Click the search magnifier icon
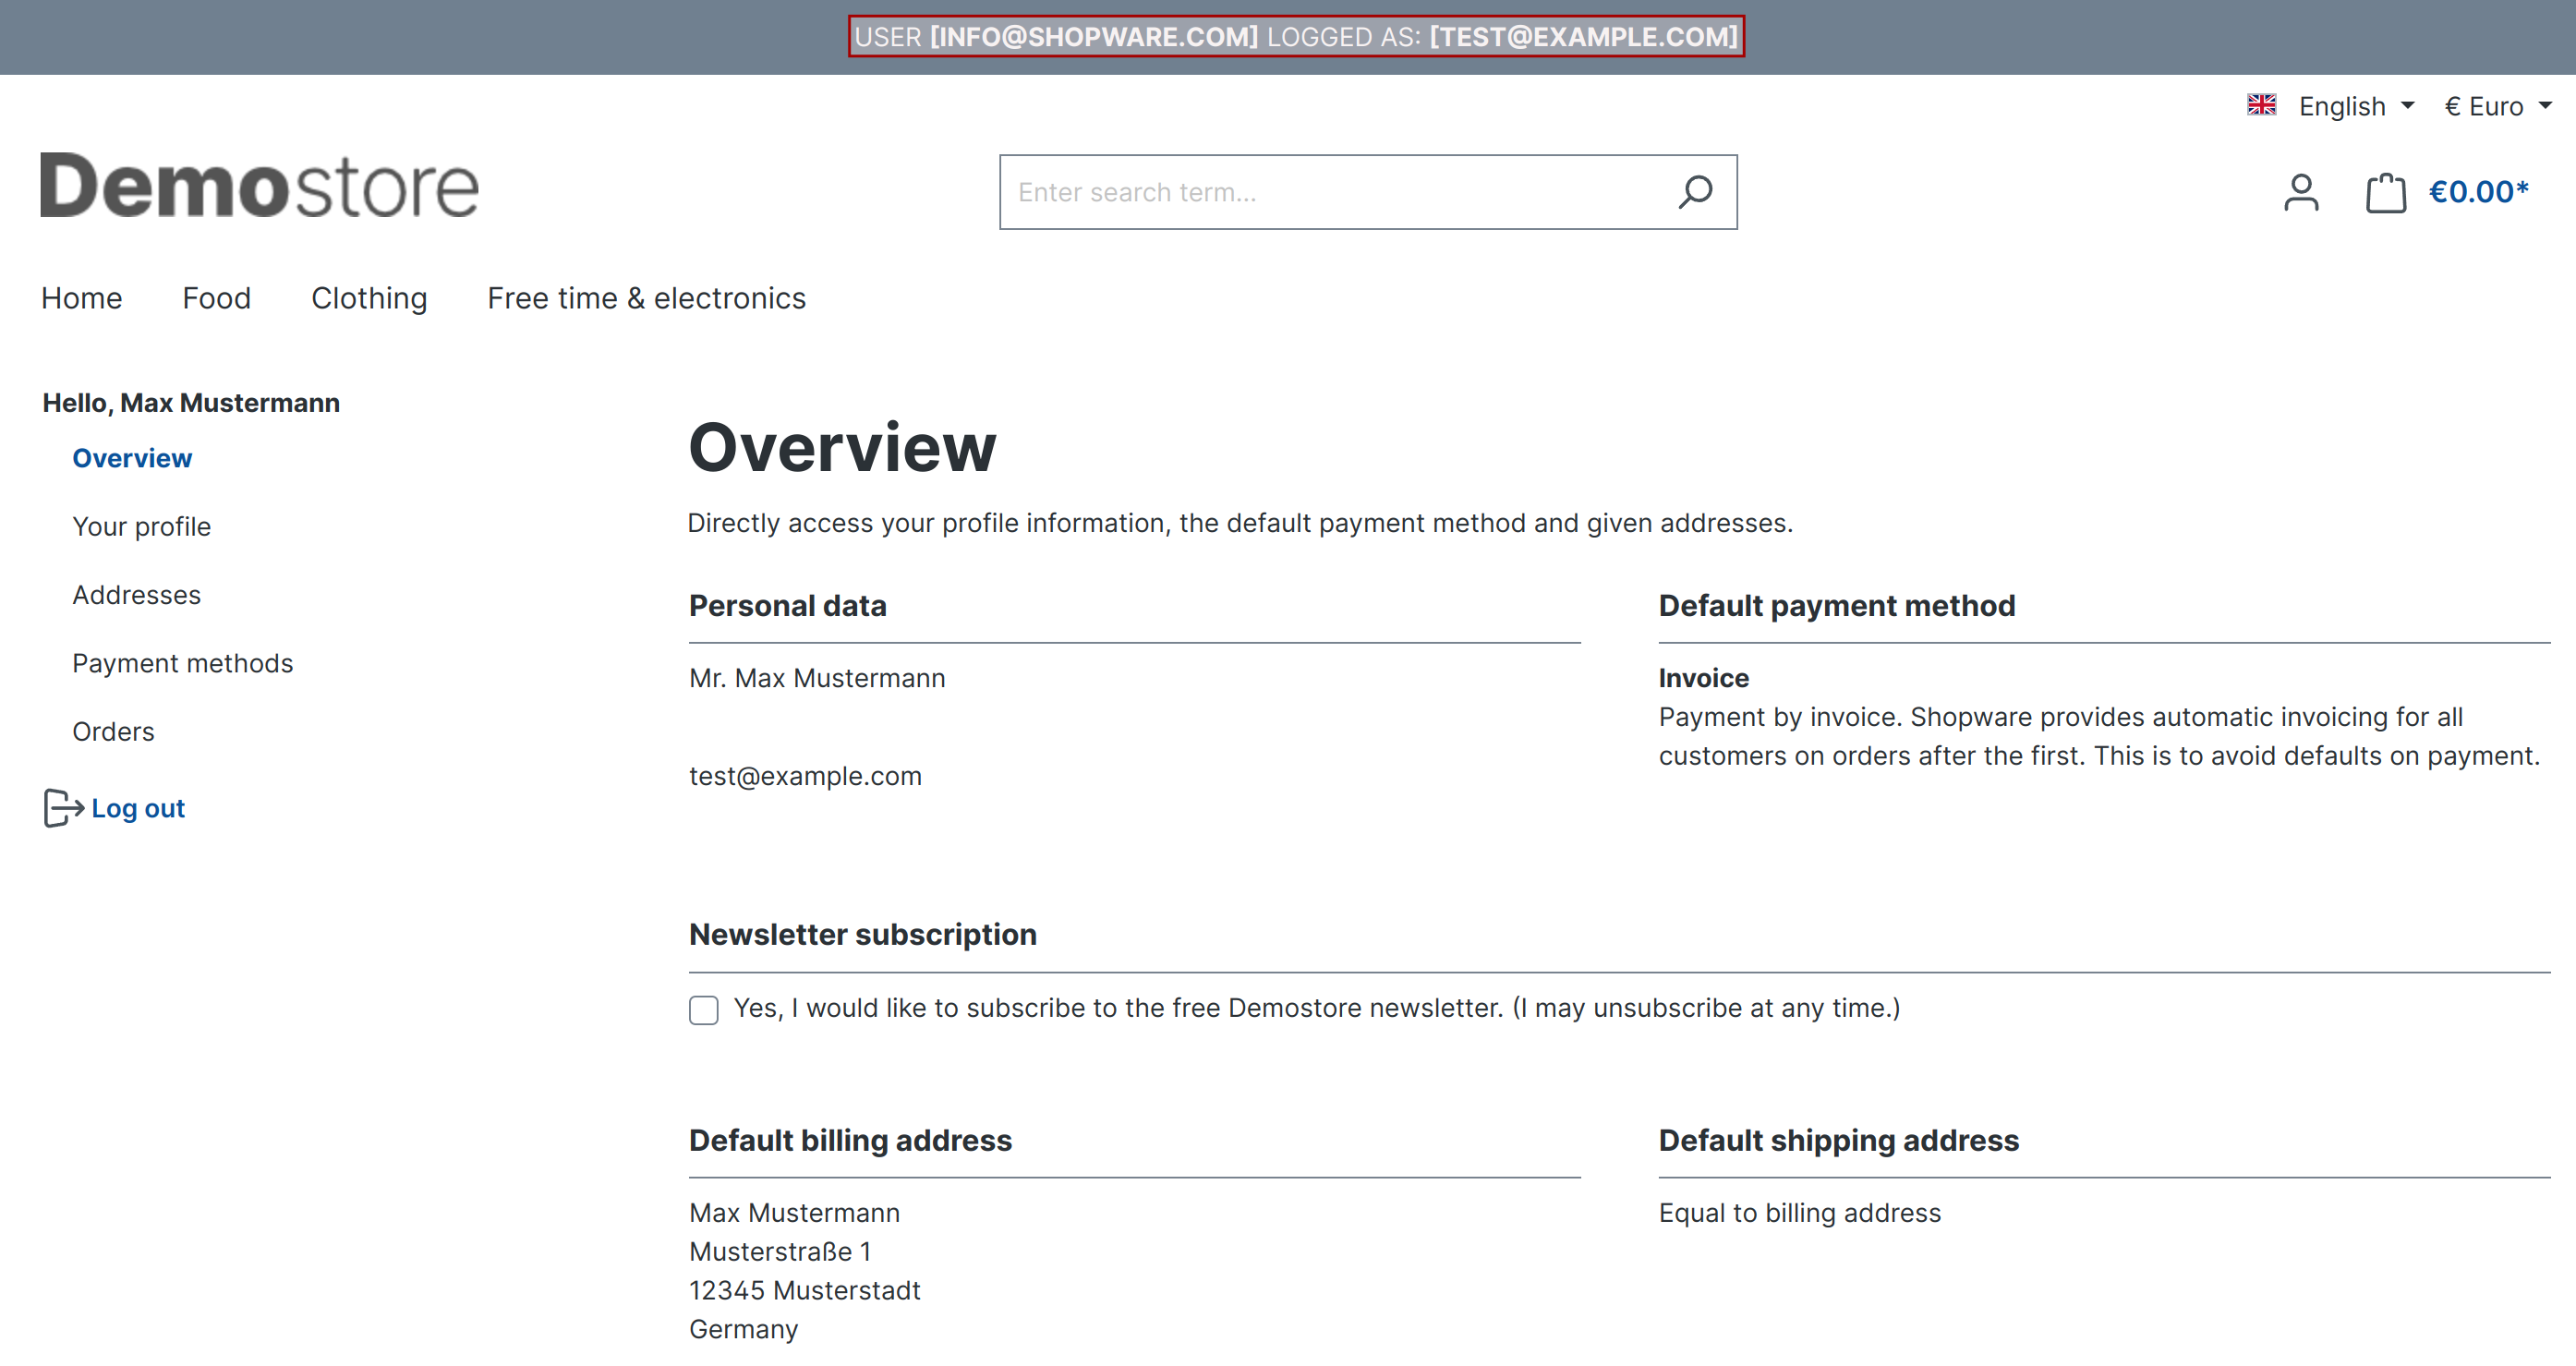The image size is (2576, 1366). tap(1695, 192)
